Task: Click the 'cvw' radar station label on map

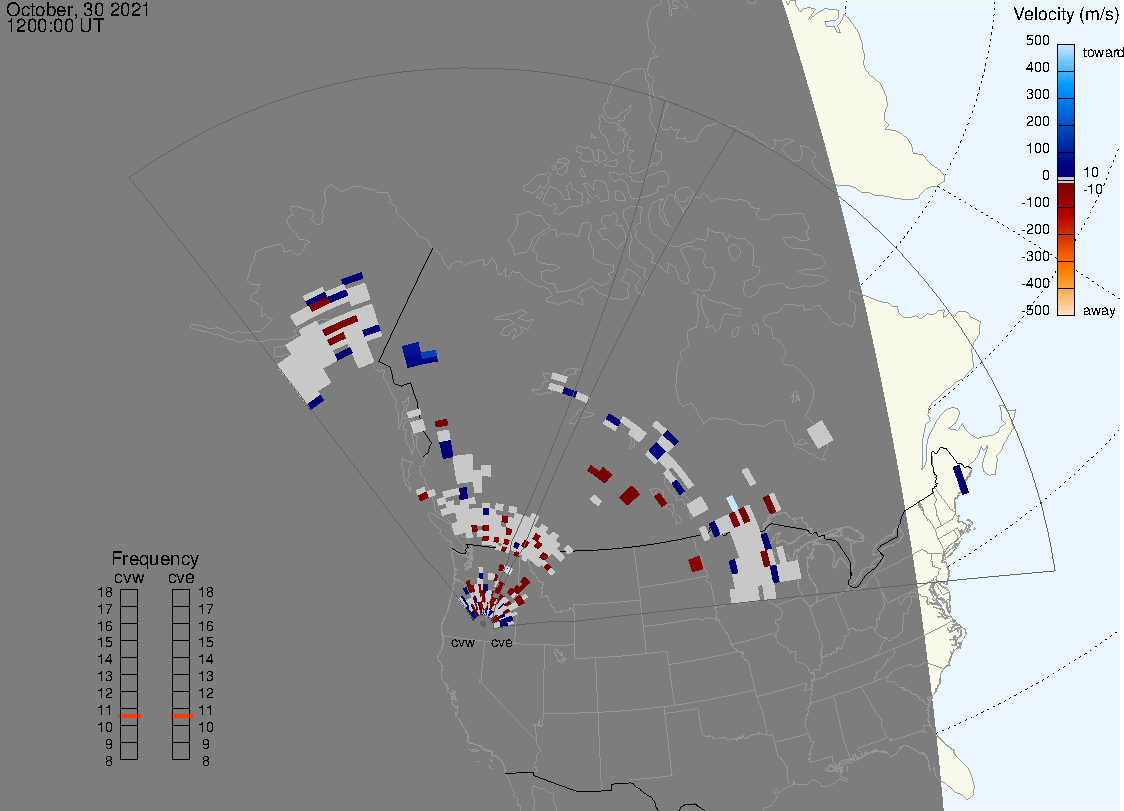Action: tap(463, 642)
